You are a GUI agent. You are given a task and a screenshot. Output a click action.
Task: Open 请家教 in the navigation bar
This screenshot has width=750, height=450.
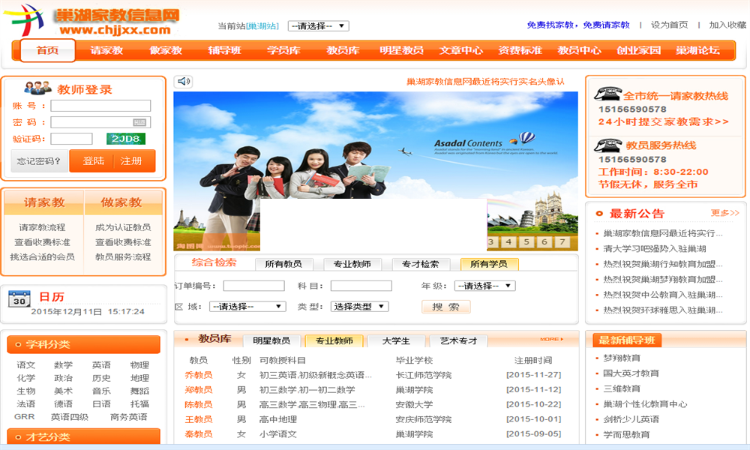107,51
